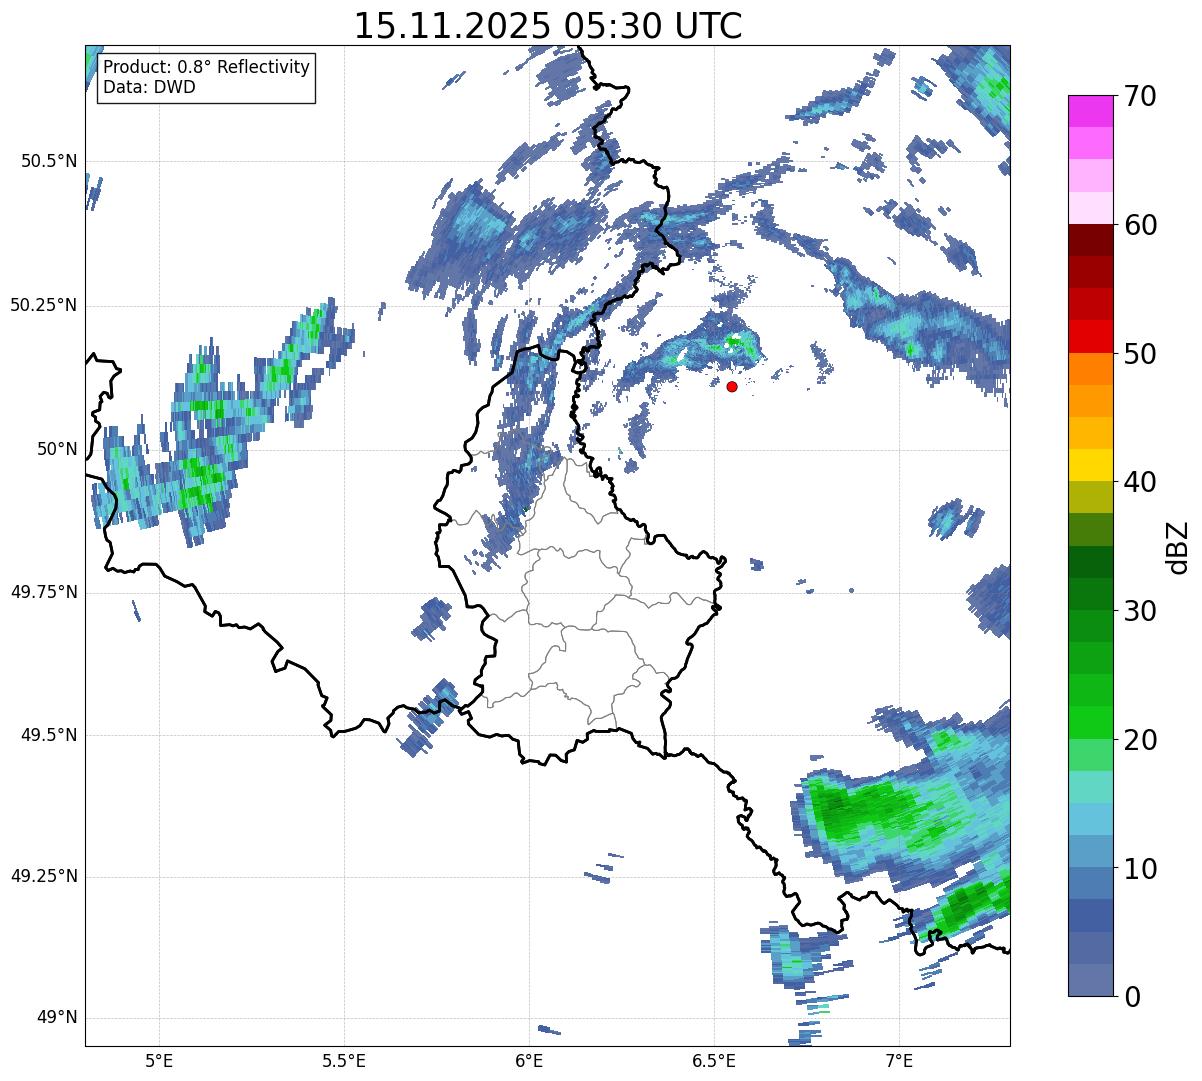The width and height of the screenshot is (1202, 1081).
Task: Click the colorbar tick label 60
Action: 1141,225
